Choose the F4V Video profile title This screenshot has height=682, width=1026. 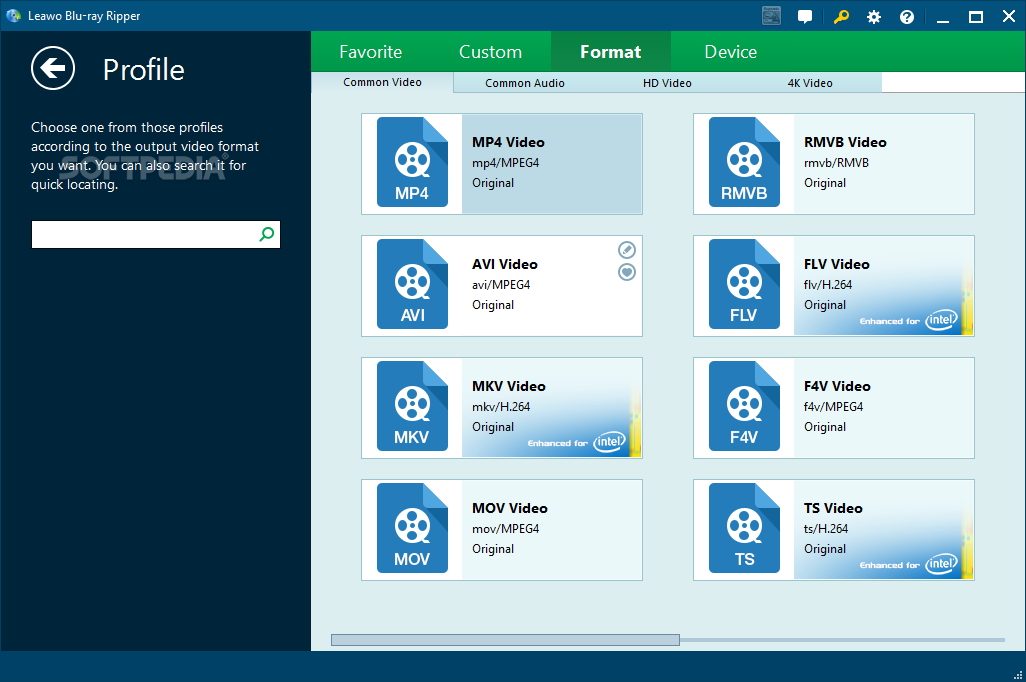click(x=838, y=386)
